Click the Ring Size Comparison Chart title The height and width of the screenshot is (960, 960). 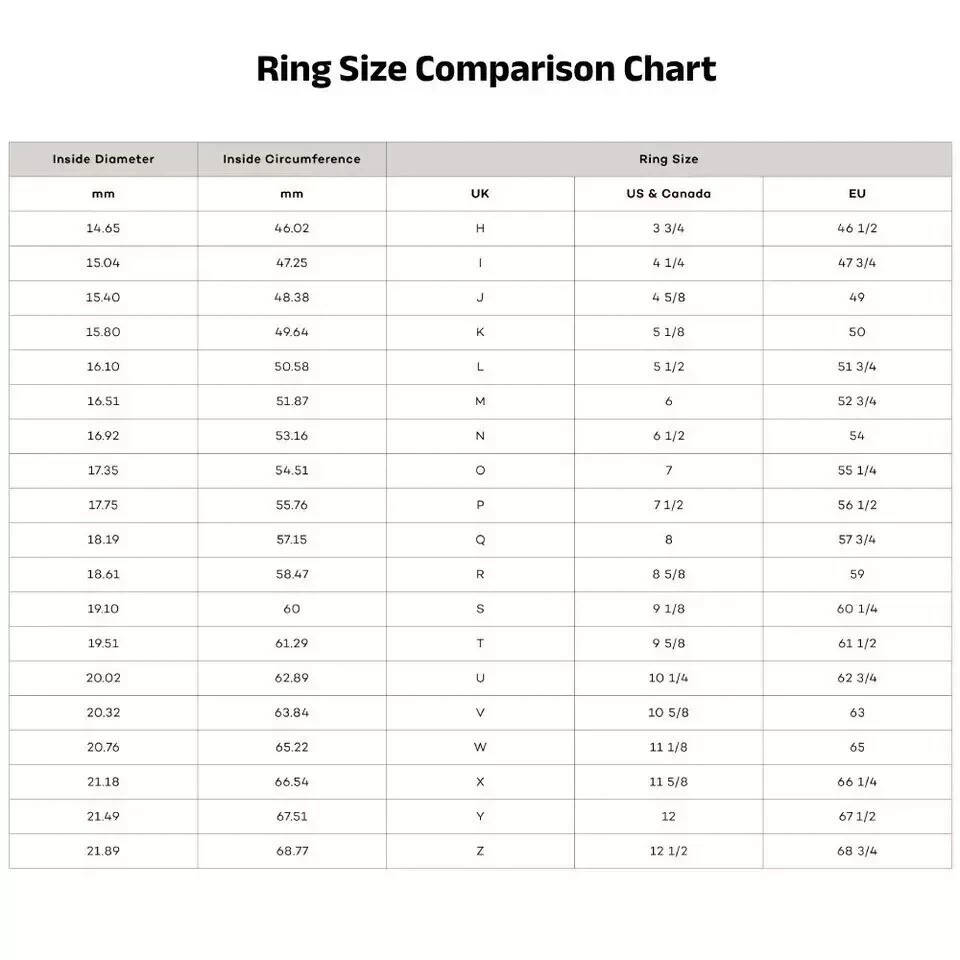486,69
